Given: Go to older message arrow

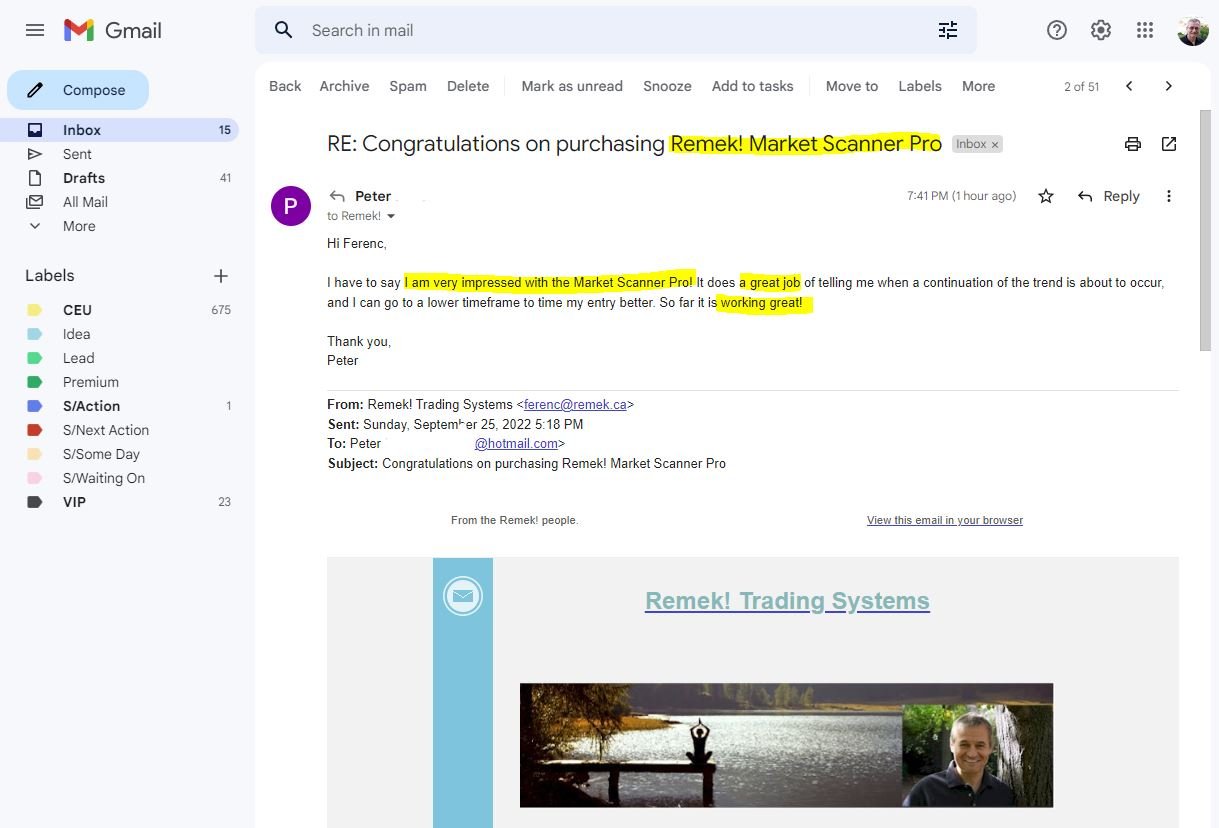Looking at the screenshot, I should 1168,86.
